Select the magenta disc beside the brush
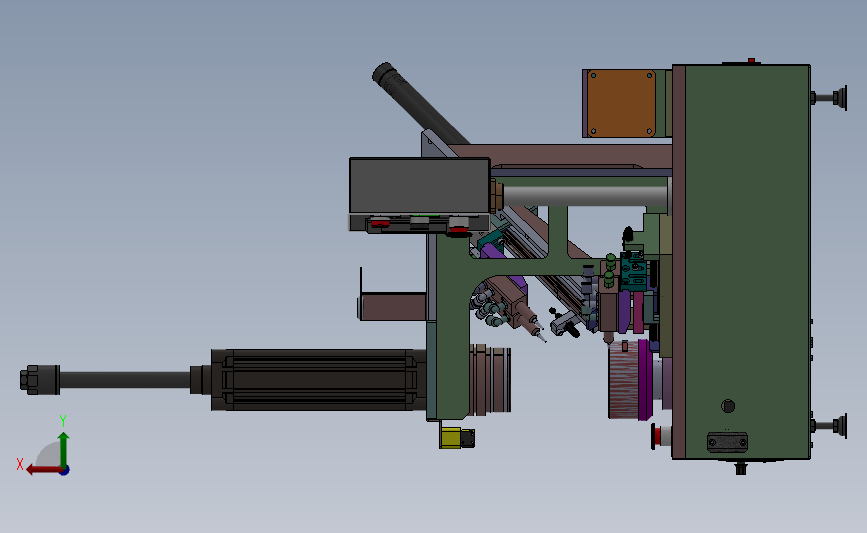 (x=645, y=379)
